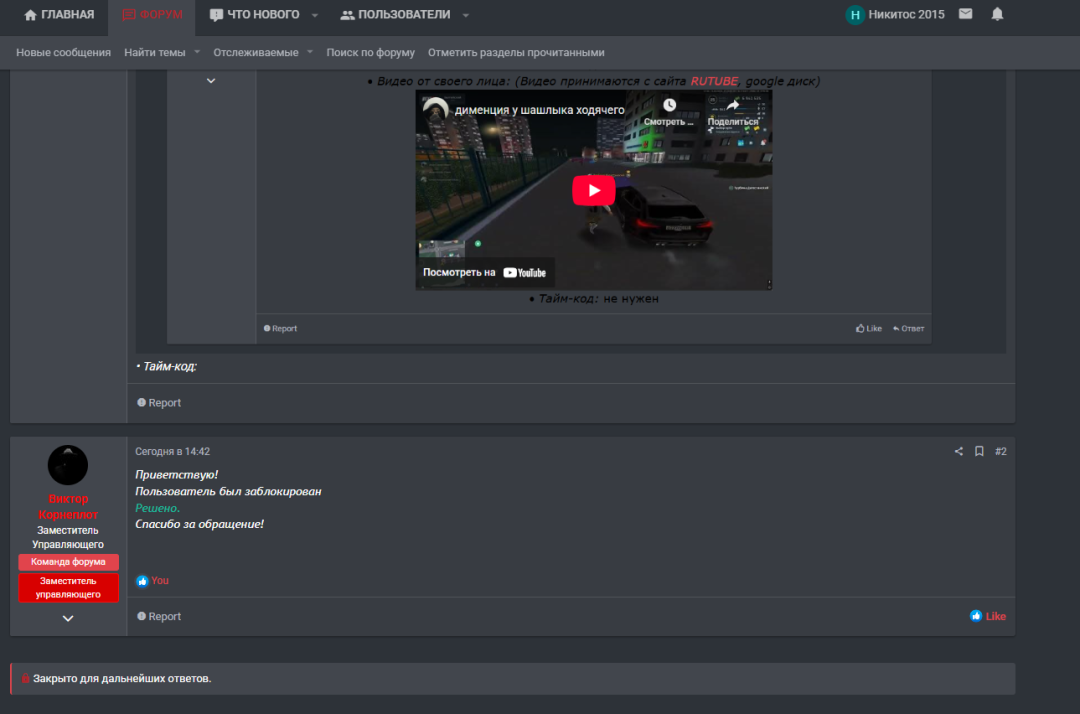Go to the ГЛАВНАЯ tab
Viewport: 1080px width, 714px height.
pyautogui.click(x=58, y=15)
